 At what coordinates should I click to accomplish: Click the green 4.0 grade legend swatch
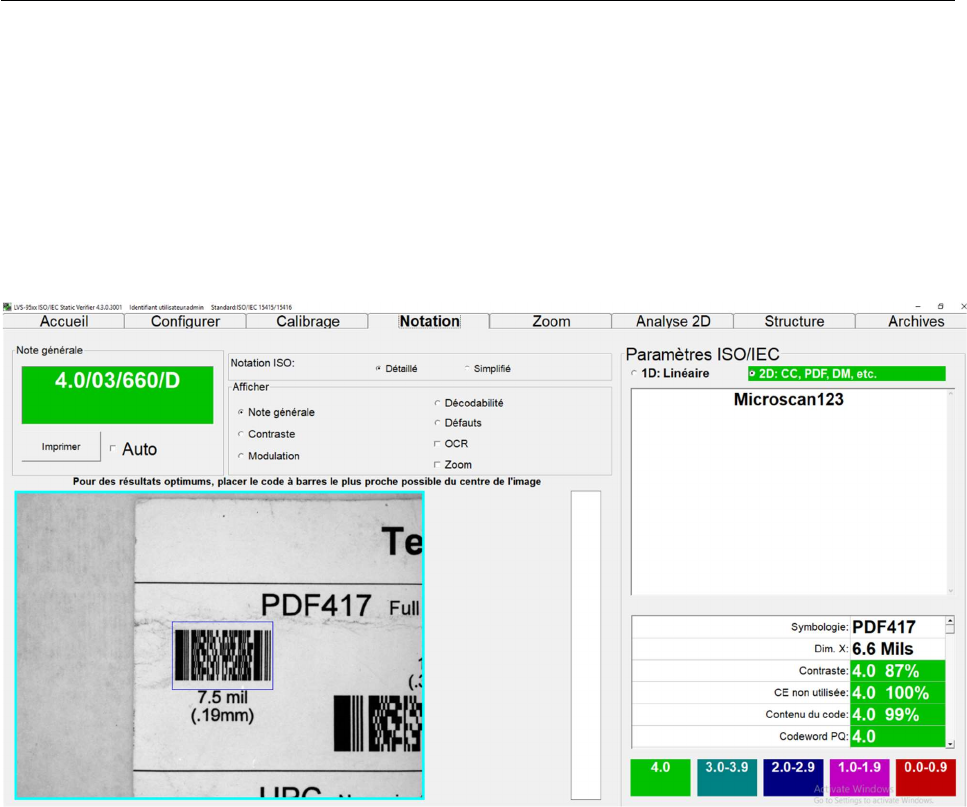tap(660, 777)
